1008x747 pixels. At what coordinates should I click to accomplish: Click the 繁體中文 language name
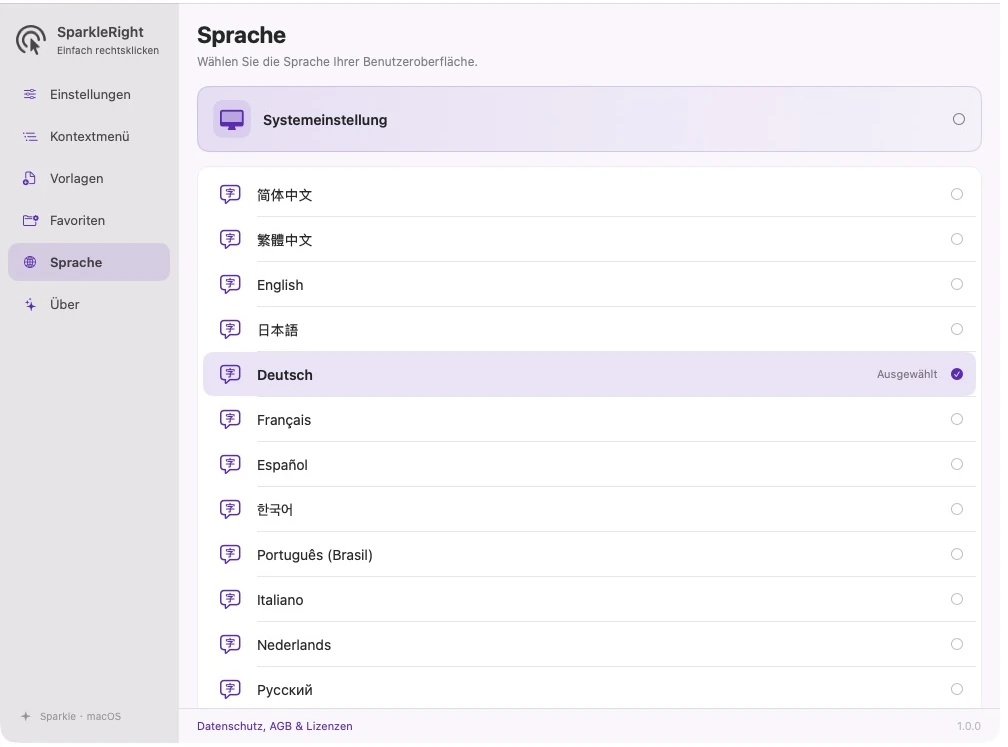(x=284, y=240)
